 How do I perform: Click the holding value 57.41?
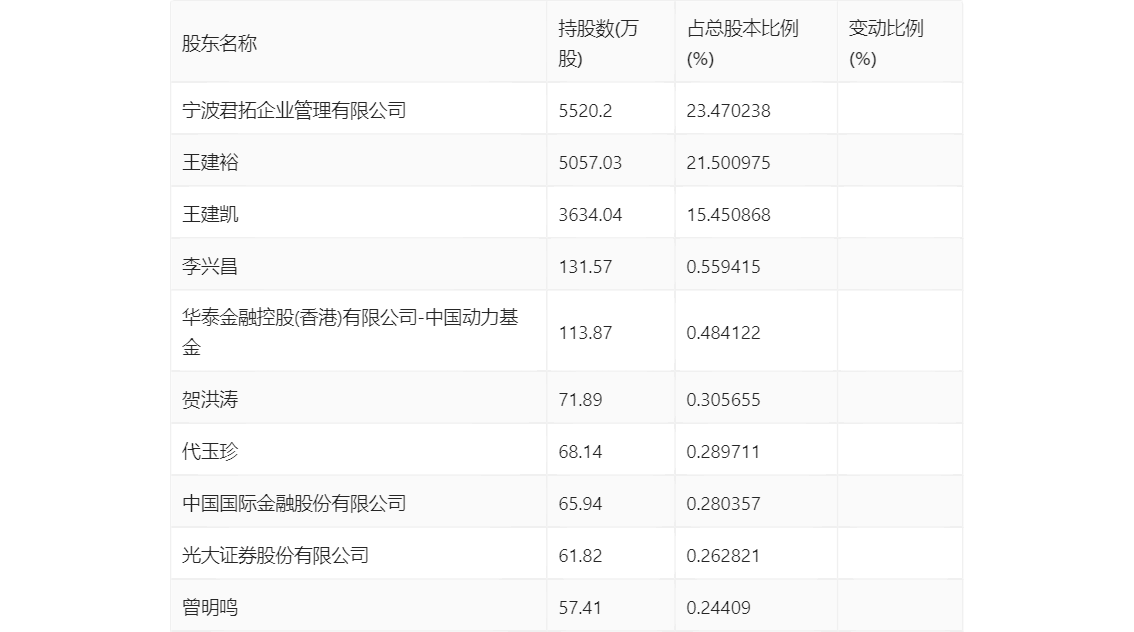[580, 608]
